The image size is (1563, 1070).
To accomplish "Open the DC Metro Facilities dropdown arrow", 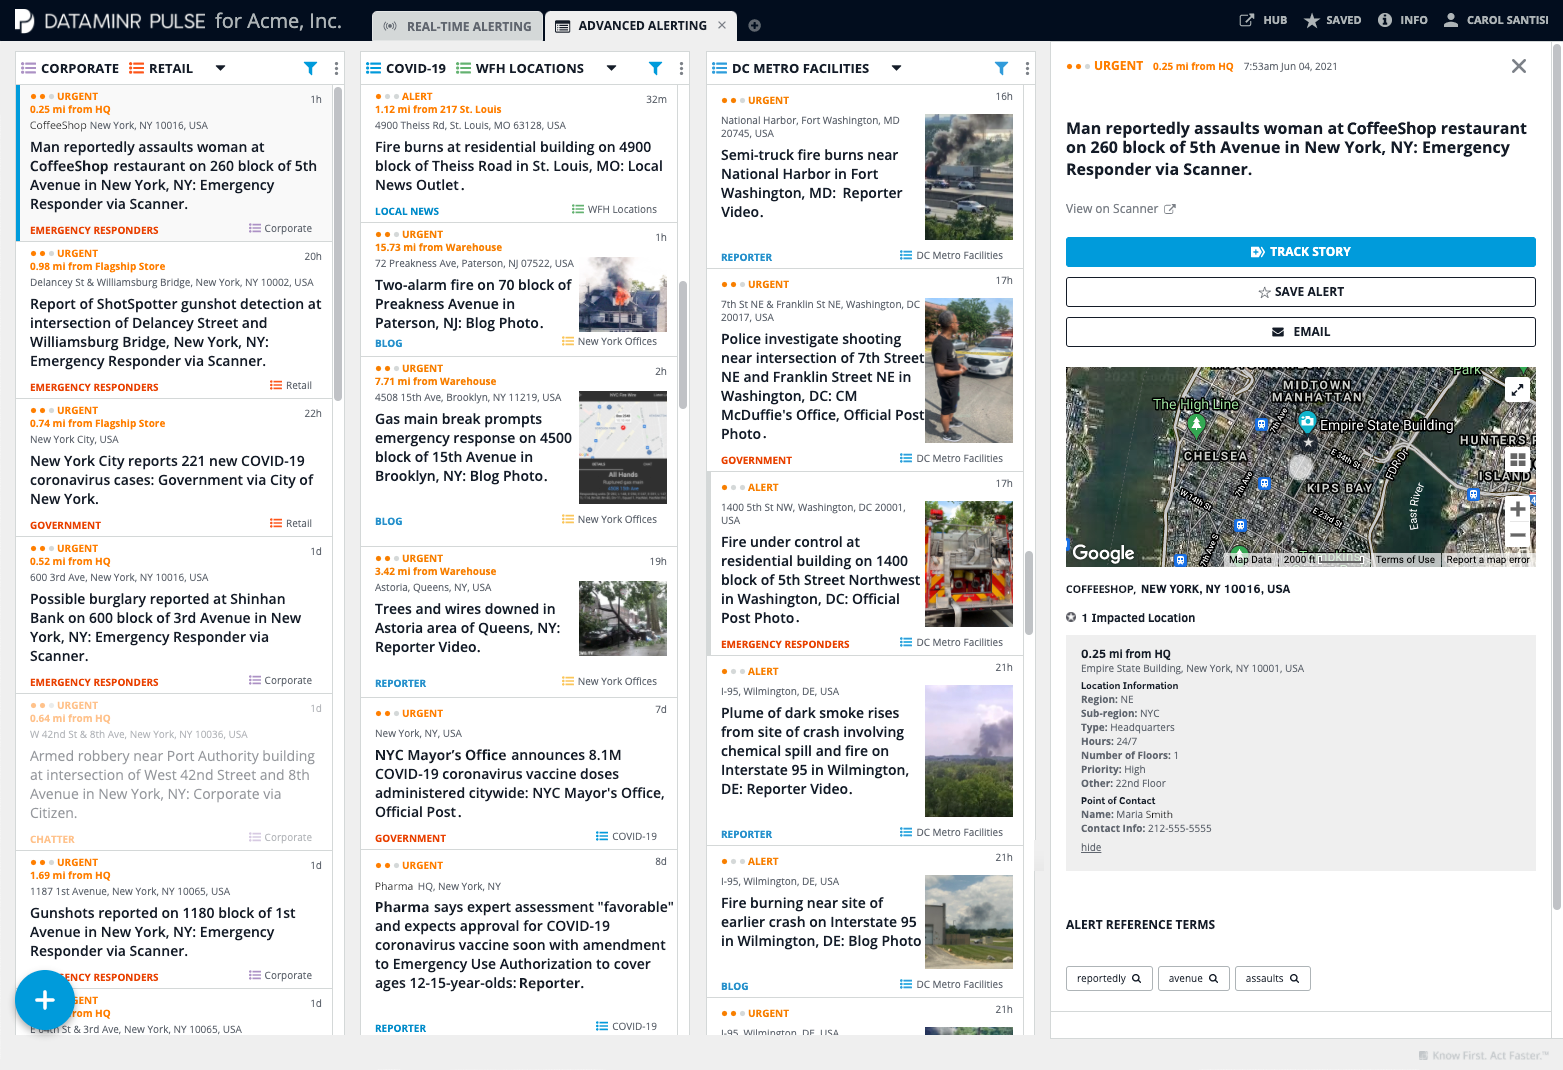I will coord(896,68).
